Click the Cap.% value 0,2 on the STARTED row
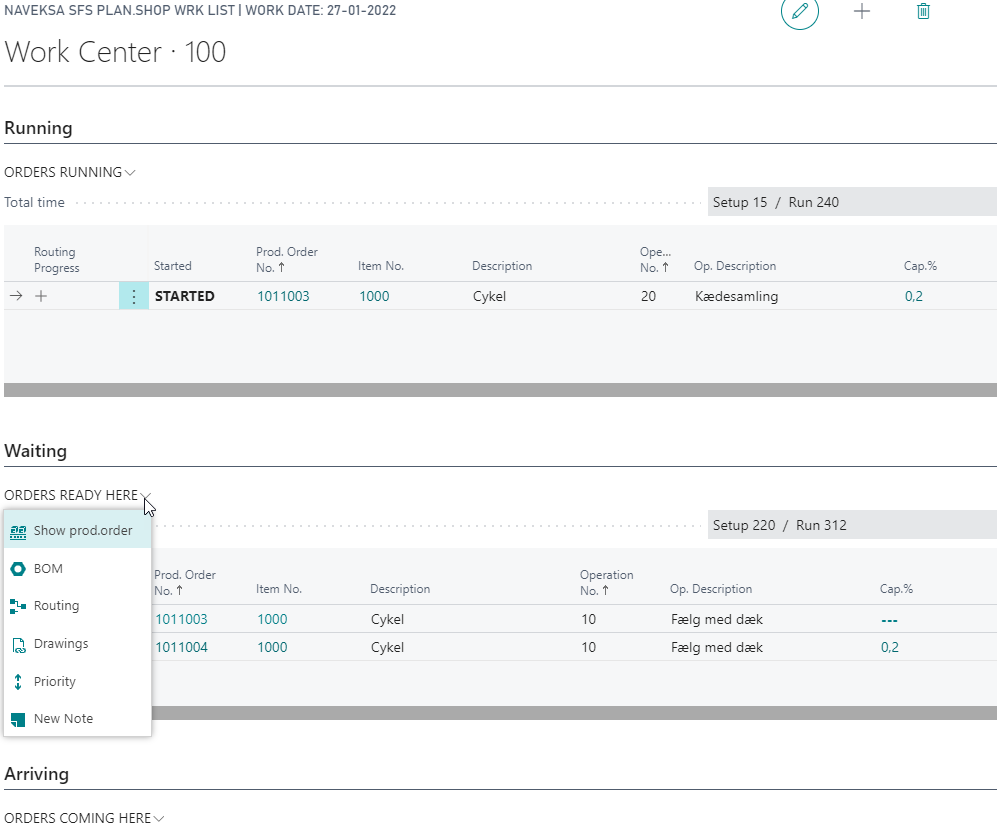This screenshot has width=997, height=829. (913, 295)
